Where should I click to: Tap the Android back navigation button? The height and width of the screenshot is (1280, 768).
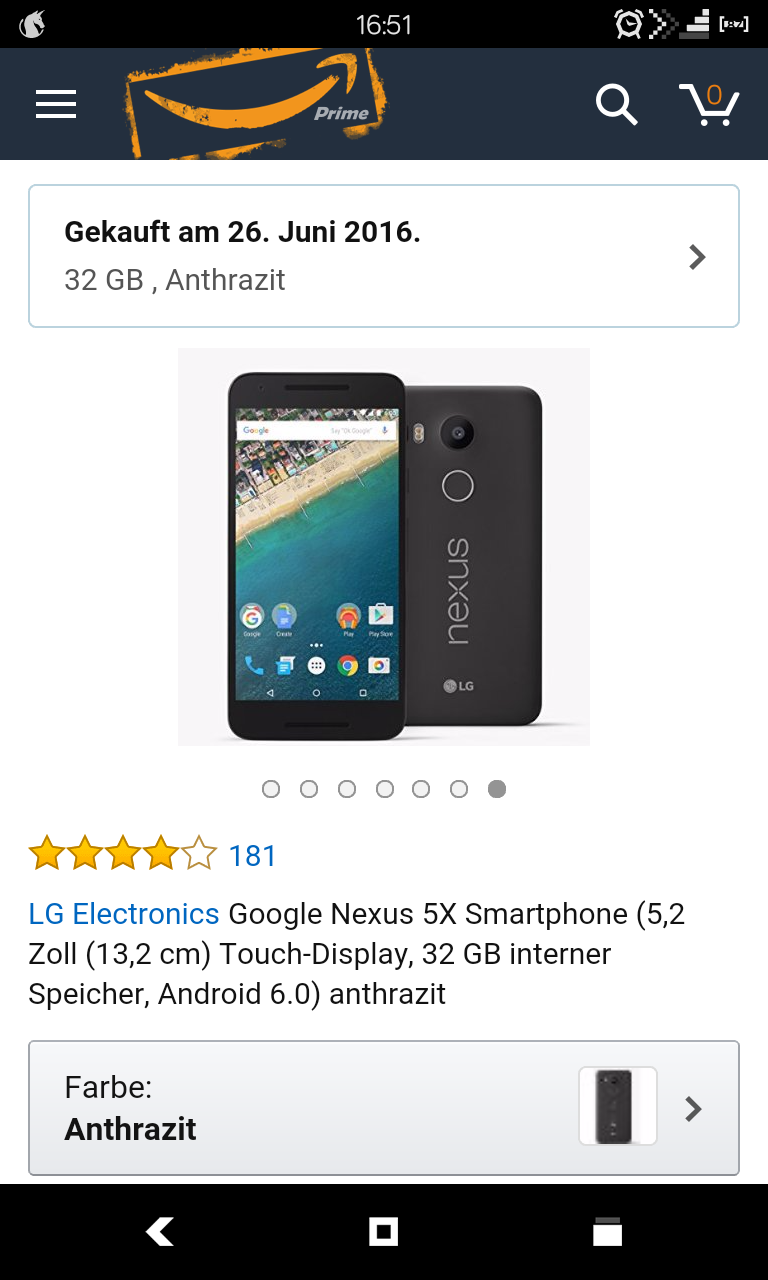click(x=160, y=1232)
